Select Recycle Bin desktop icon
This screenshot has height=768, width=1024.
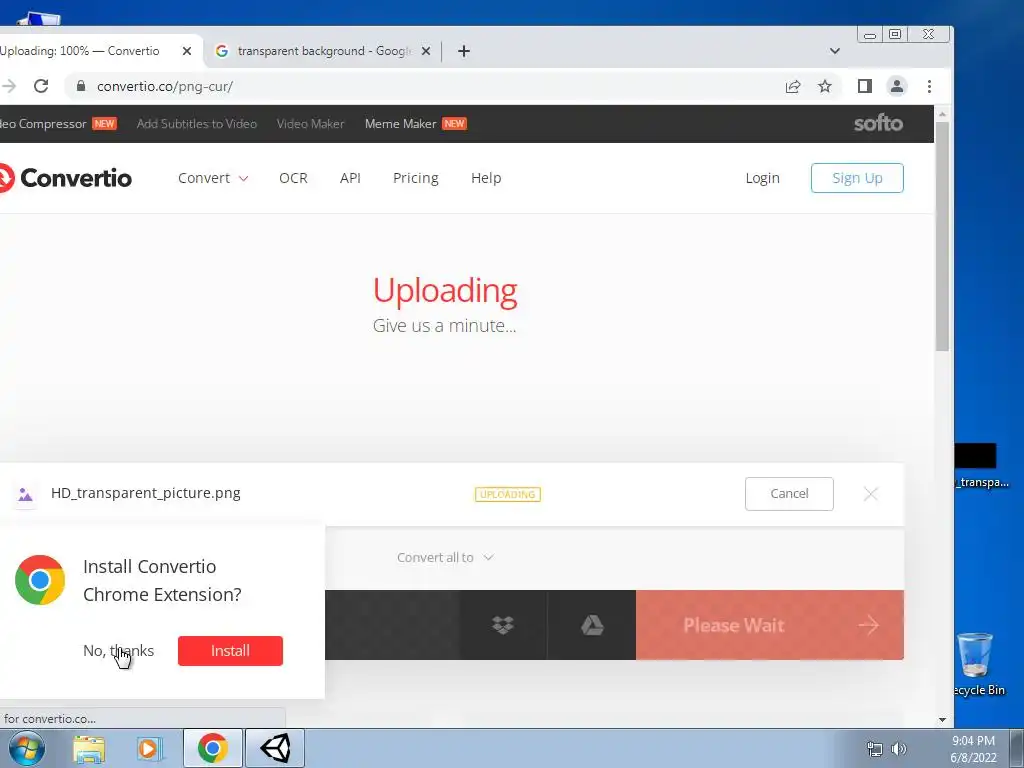(978, 665)
